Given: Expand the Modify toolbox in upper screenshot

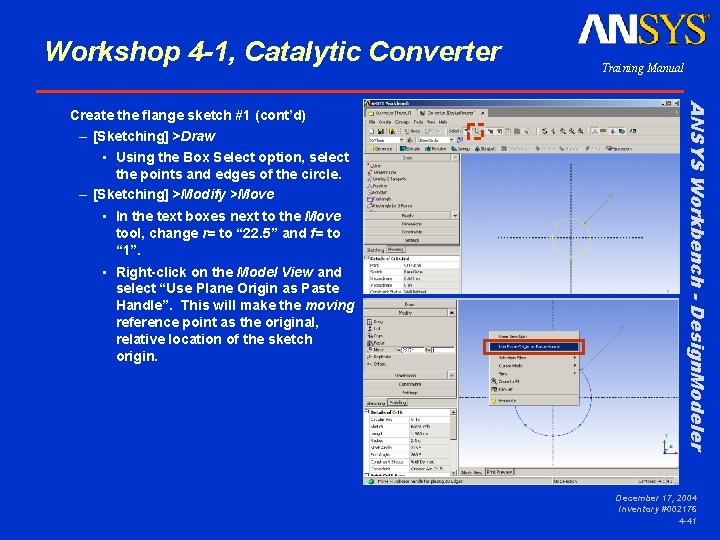Looking at the screenshot, I should (407, 215).
